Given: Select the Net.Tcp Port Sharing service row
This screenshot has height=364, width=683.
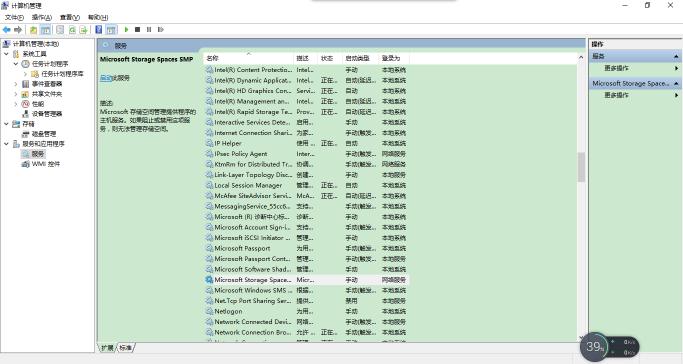Looking at the screenshot, I should [x=306, y=301].
